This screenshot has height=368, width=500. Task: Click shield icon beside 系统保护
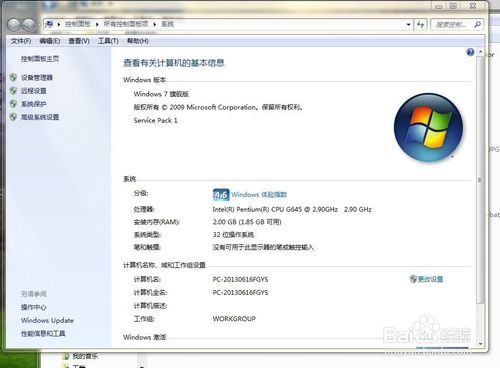click(13, 104)
